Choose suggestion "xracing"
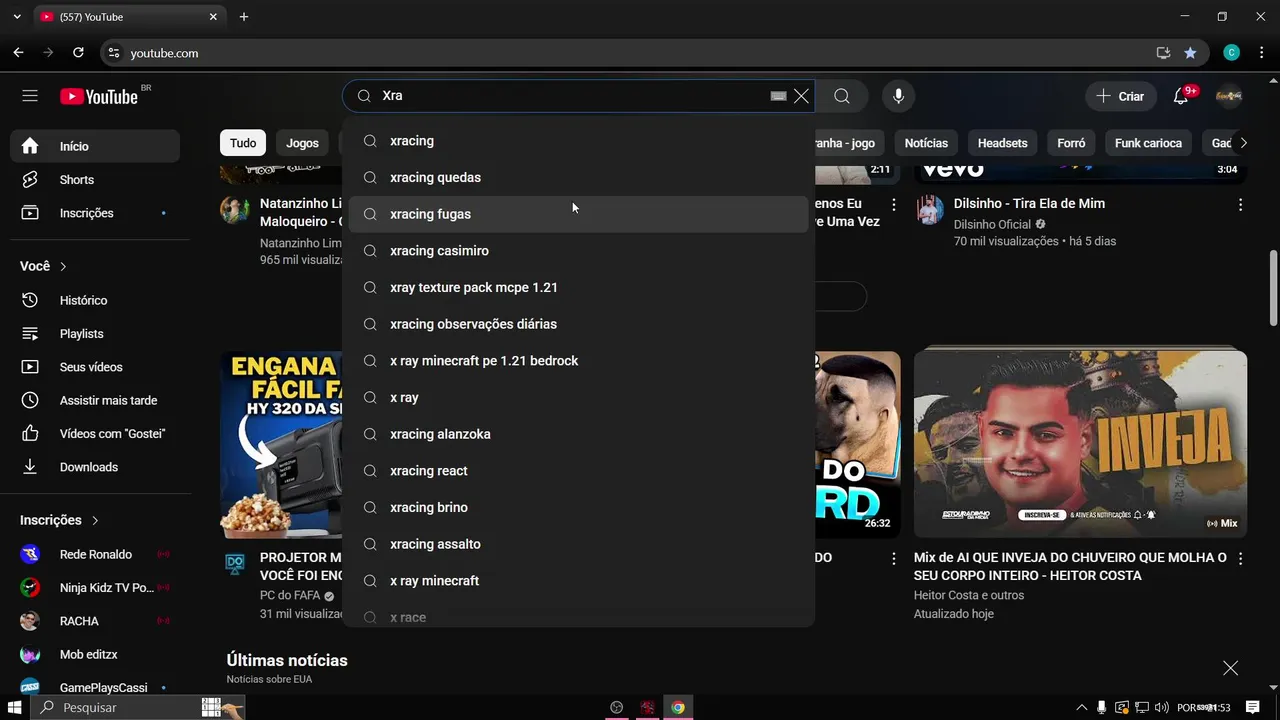This screenshot has width=1280, height=720. [x=578, y=141]
